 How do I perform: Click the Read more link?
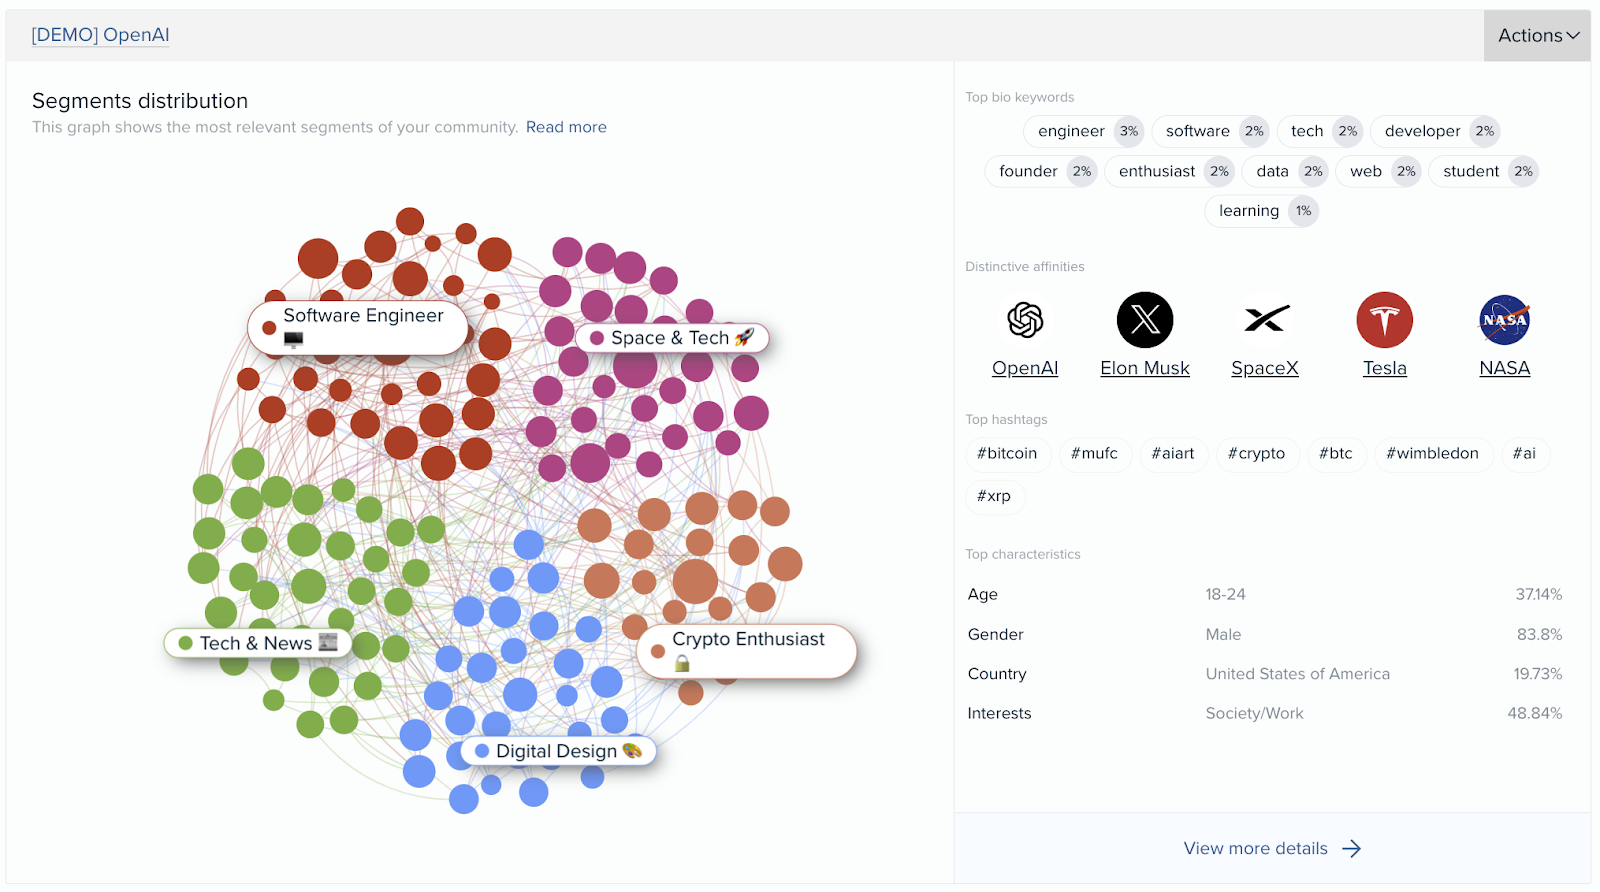click(x=566, y=127)
